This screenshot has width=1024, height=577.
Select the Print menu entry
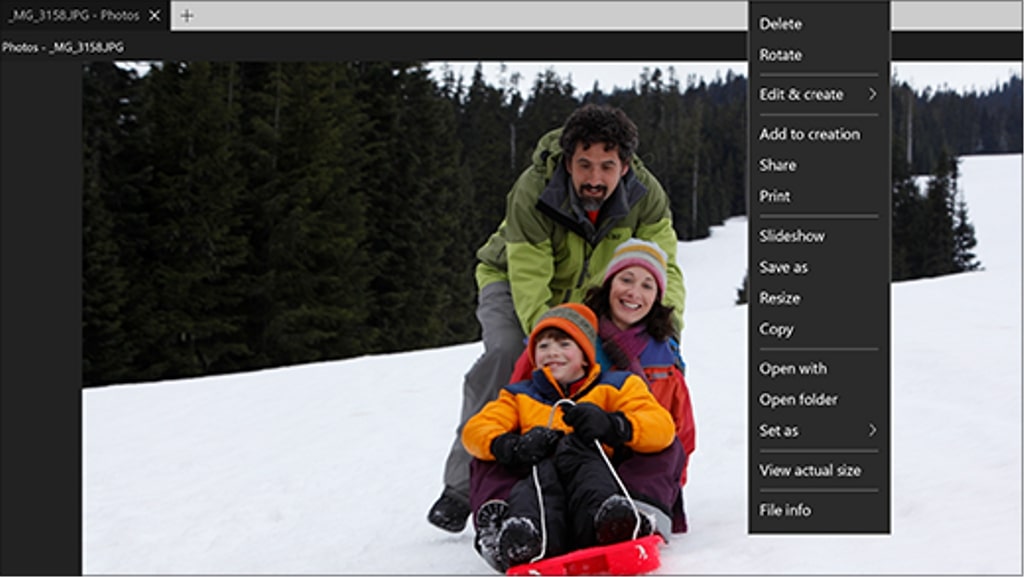(775, 196)
